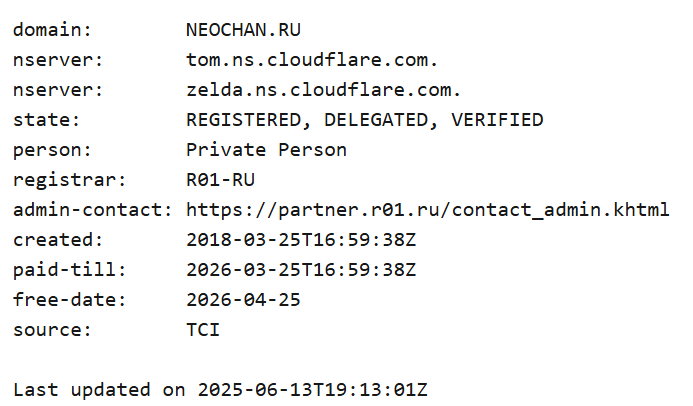This screenshot has height=406, width=693.
Task: Click the tom.ns.cloudflare.com nameserver text
Action: (312, 60)
